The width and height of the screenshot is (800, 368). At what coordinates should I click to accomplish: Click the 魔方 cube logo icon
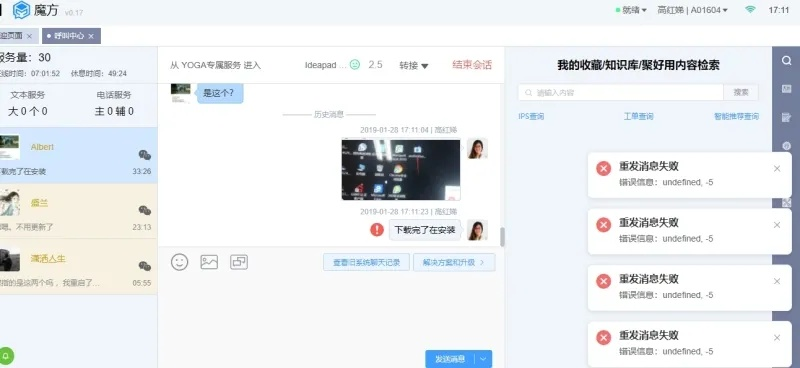(x=21, y=10)
